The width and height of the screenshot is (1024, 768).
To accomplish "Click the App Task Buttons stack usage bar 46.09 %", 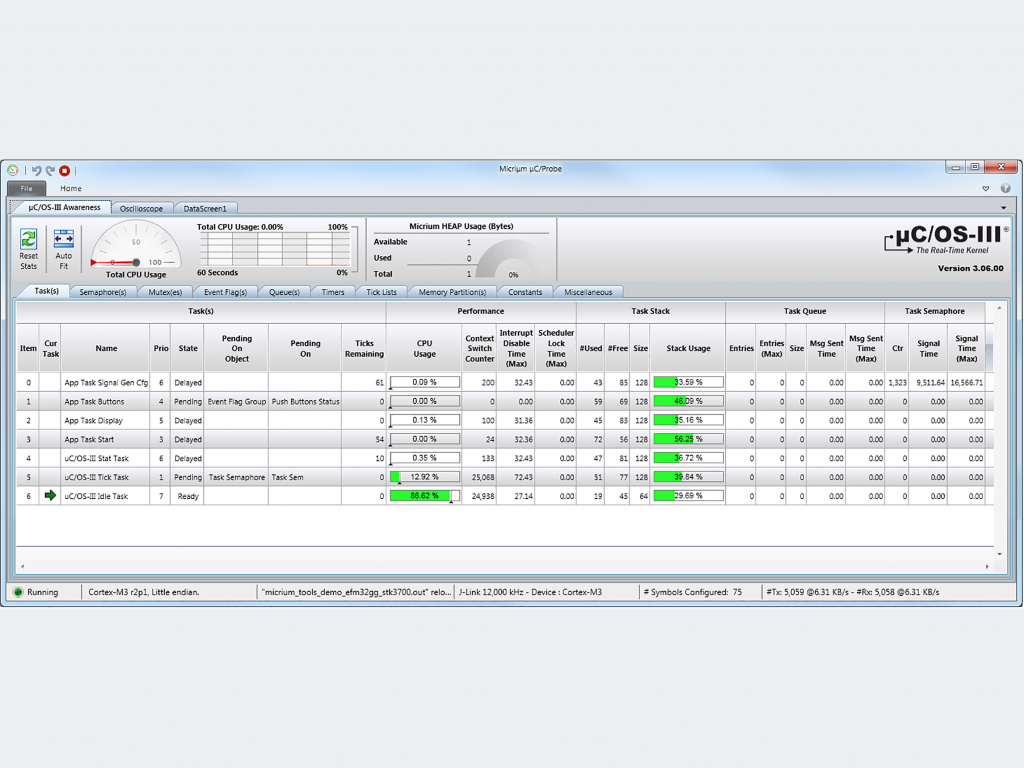I will (x=688, y=401).
